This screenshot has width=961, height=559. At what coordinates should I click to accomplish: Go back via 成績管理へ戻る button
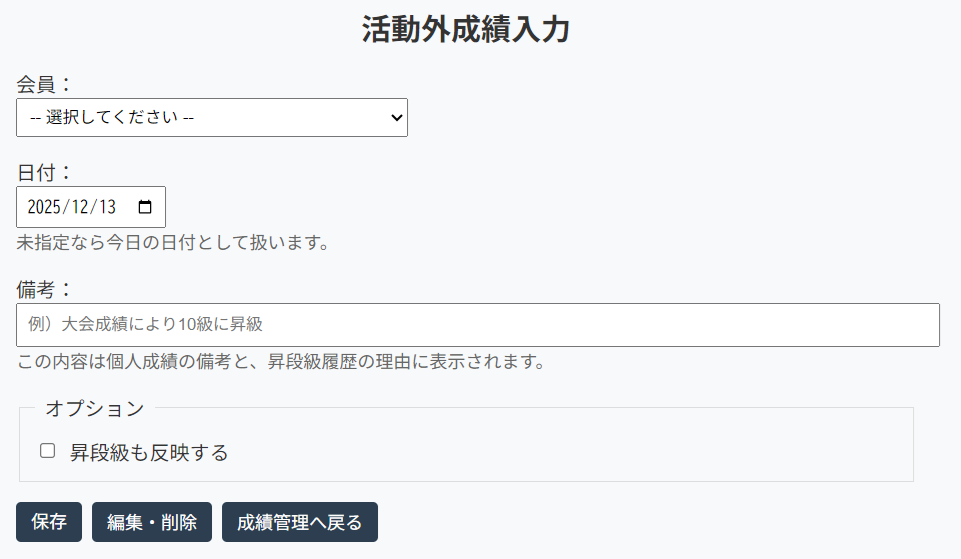tap(300, 522)
